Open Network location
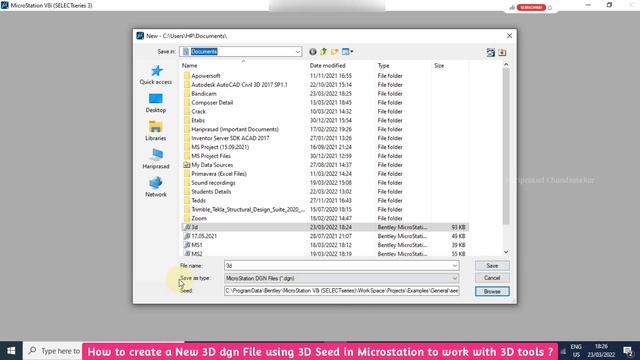Image resolution: width=640 pixels, height=360 pixels. (156, 187)
